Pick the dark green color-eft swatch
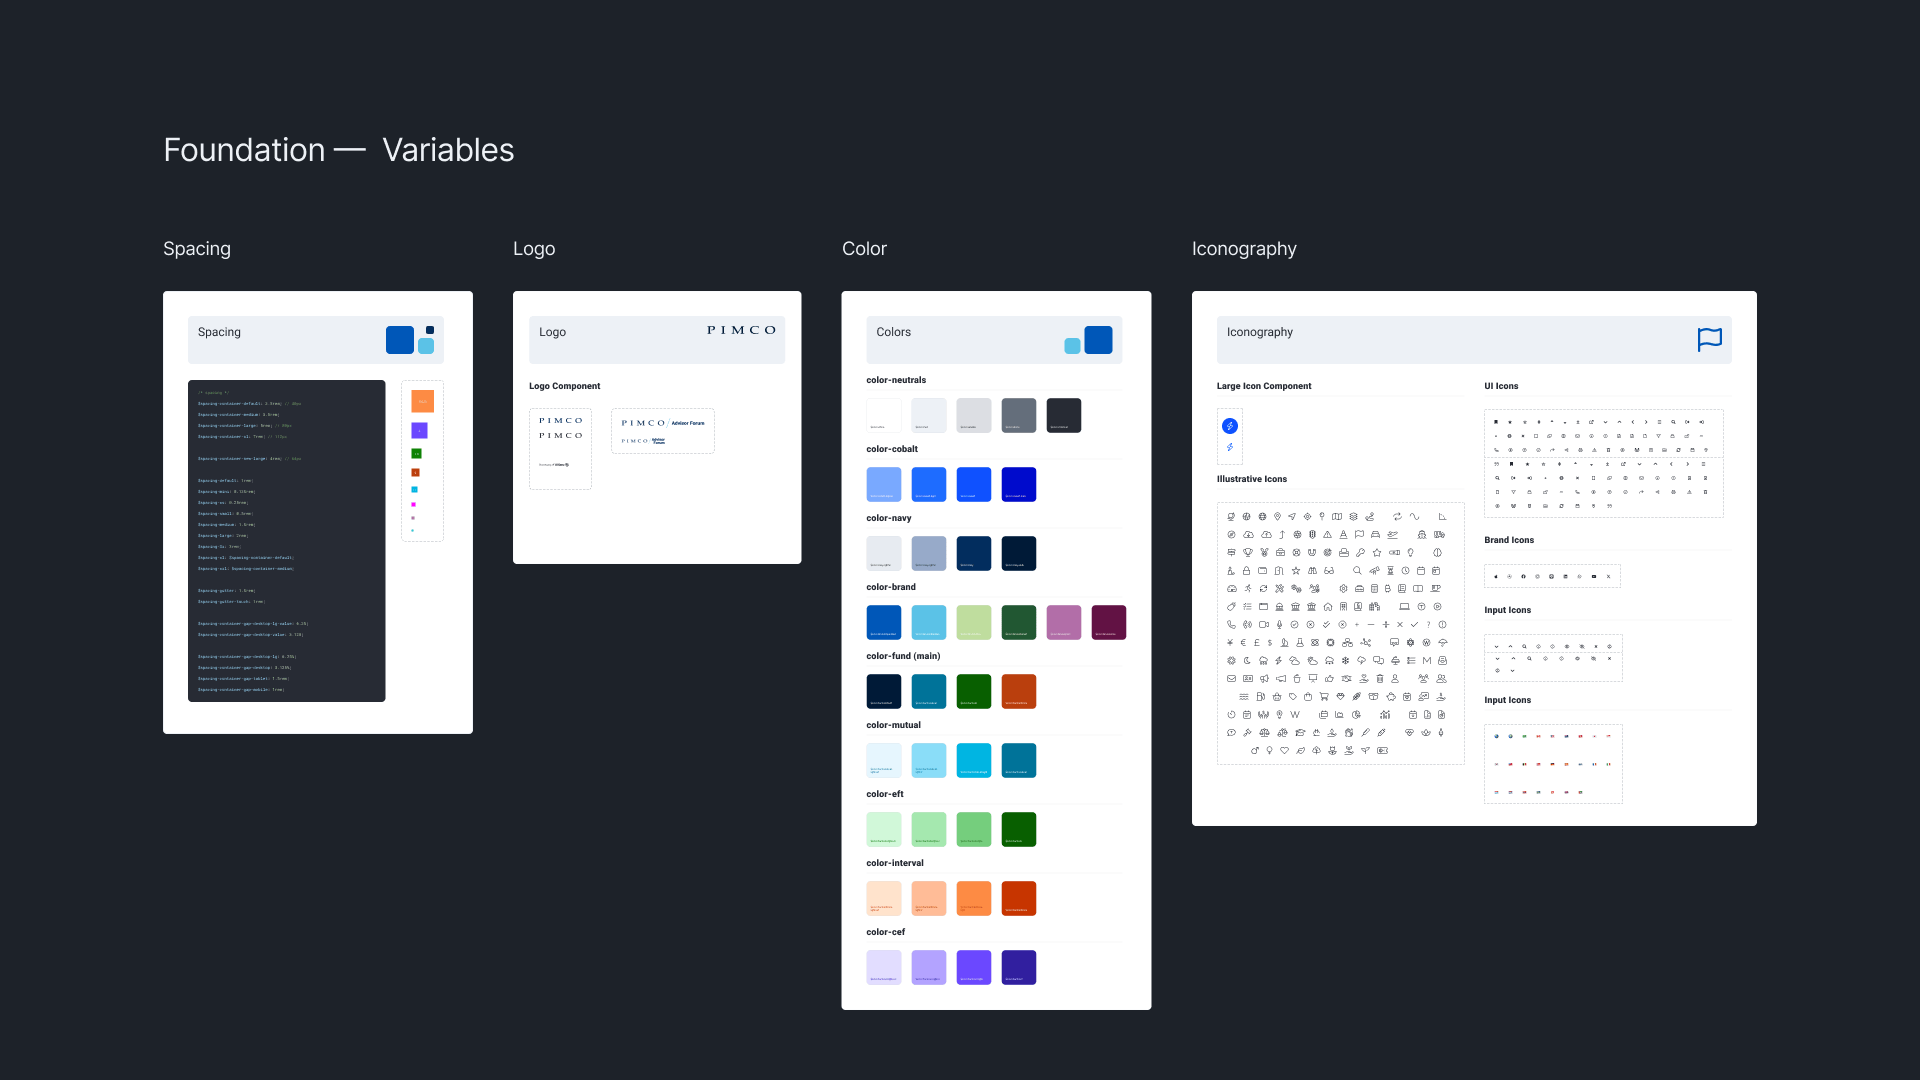Viewport: 1920px width, 1080px height. pyautogui.click(x=1018, y=829)
